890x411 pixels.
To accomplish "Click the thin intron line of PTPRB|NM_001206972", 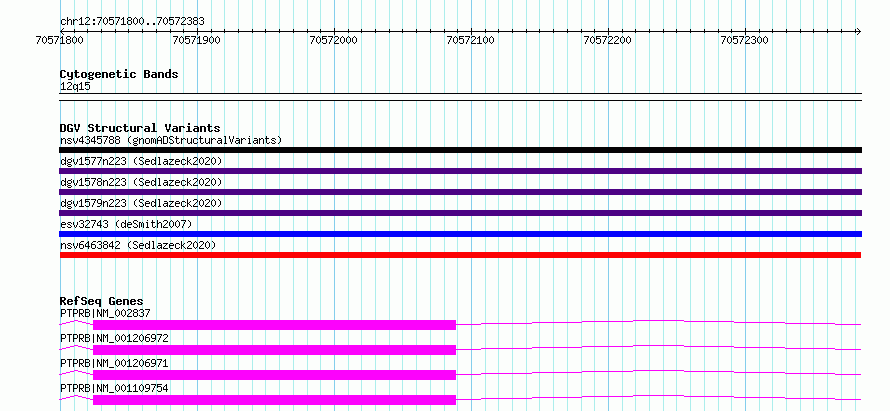I will click(658, 346).
